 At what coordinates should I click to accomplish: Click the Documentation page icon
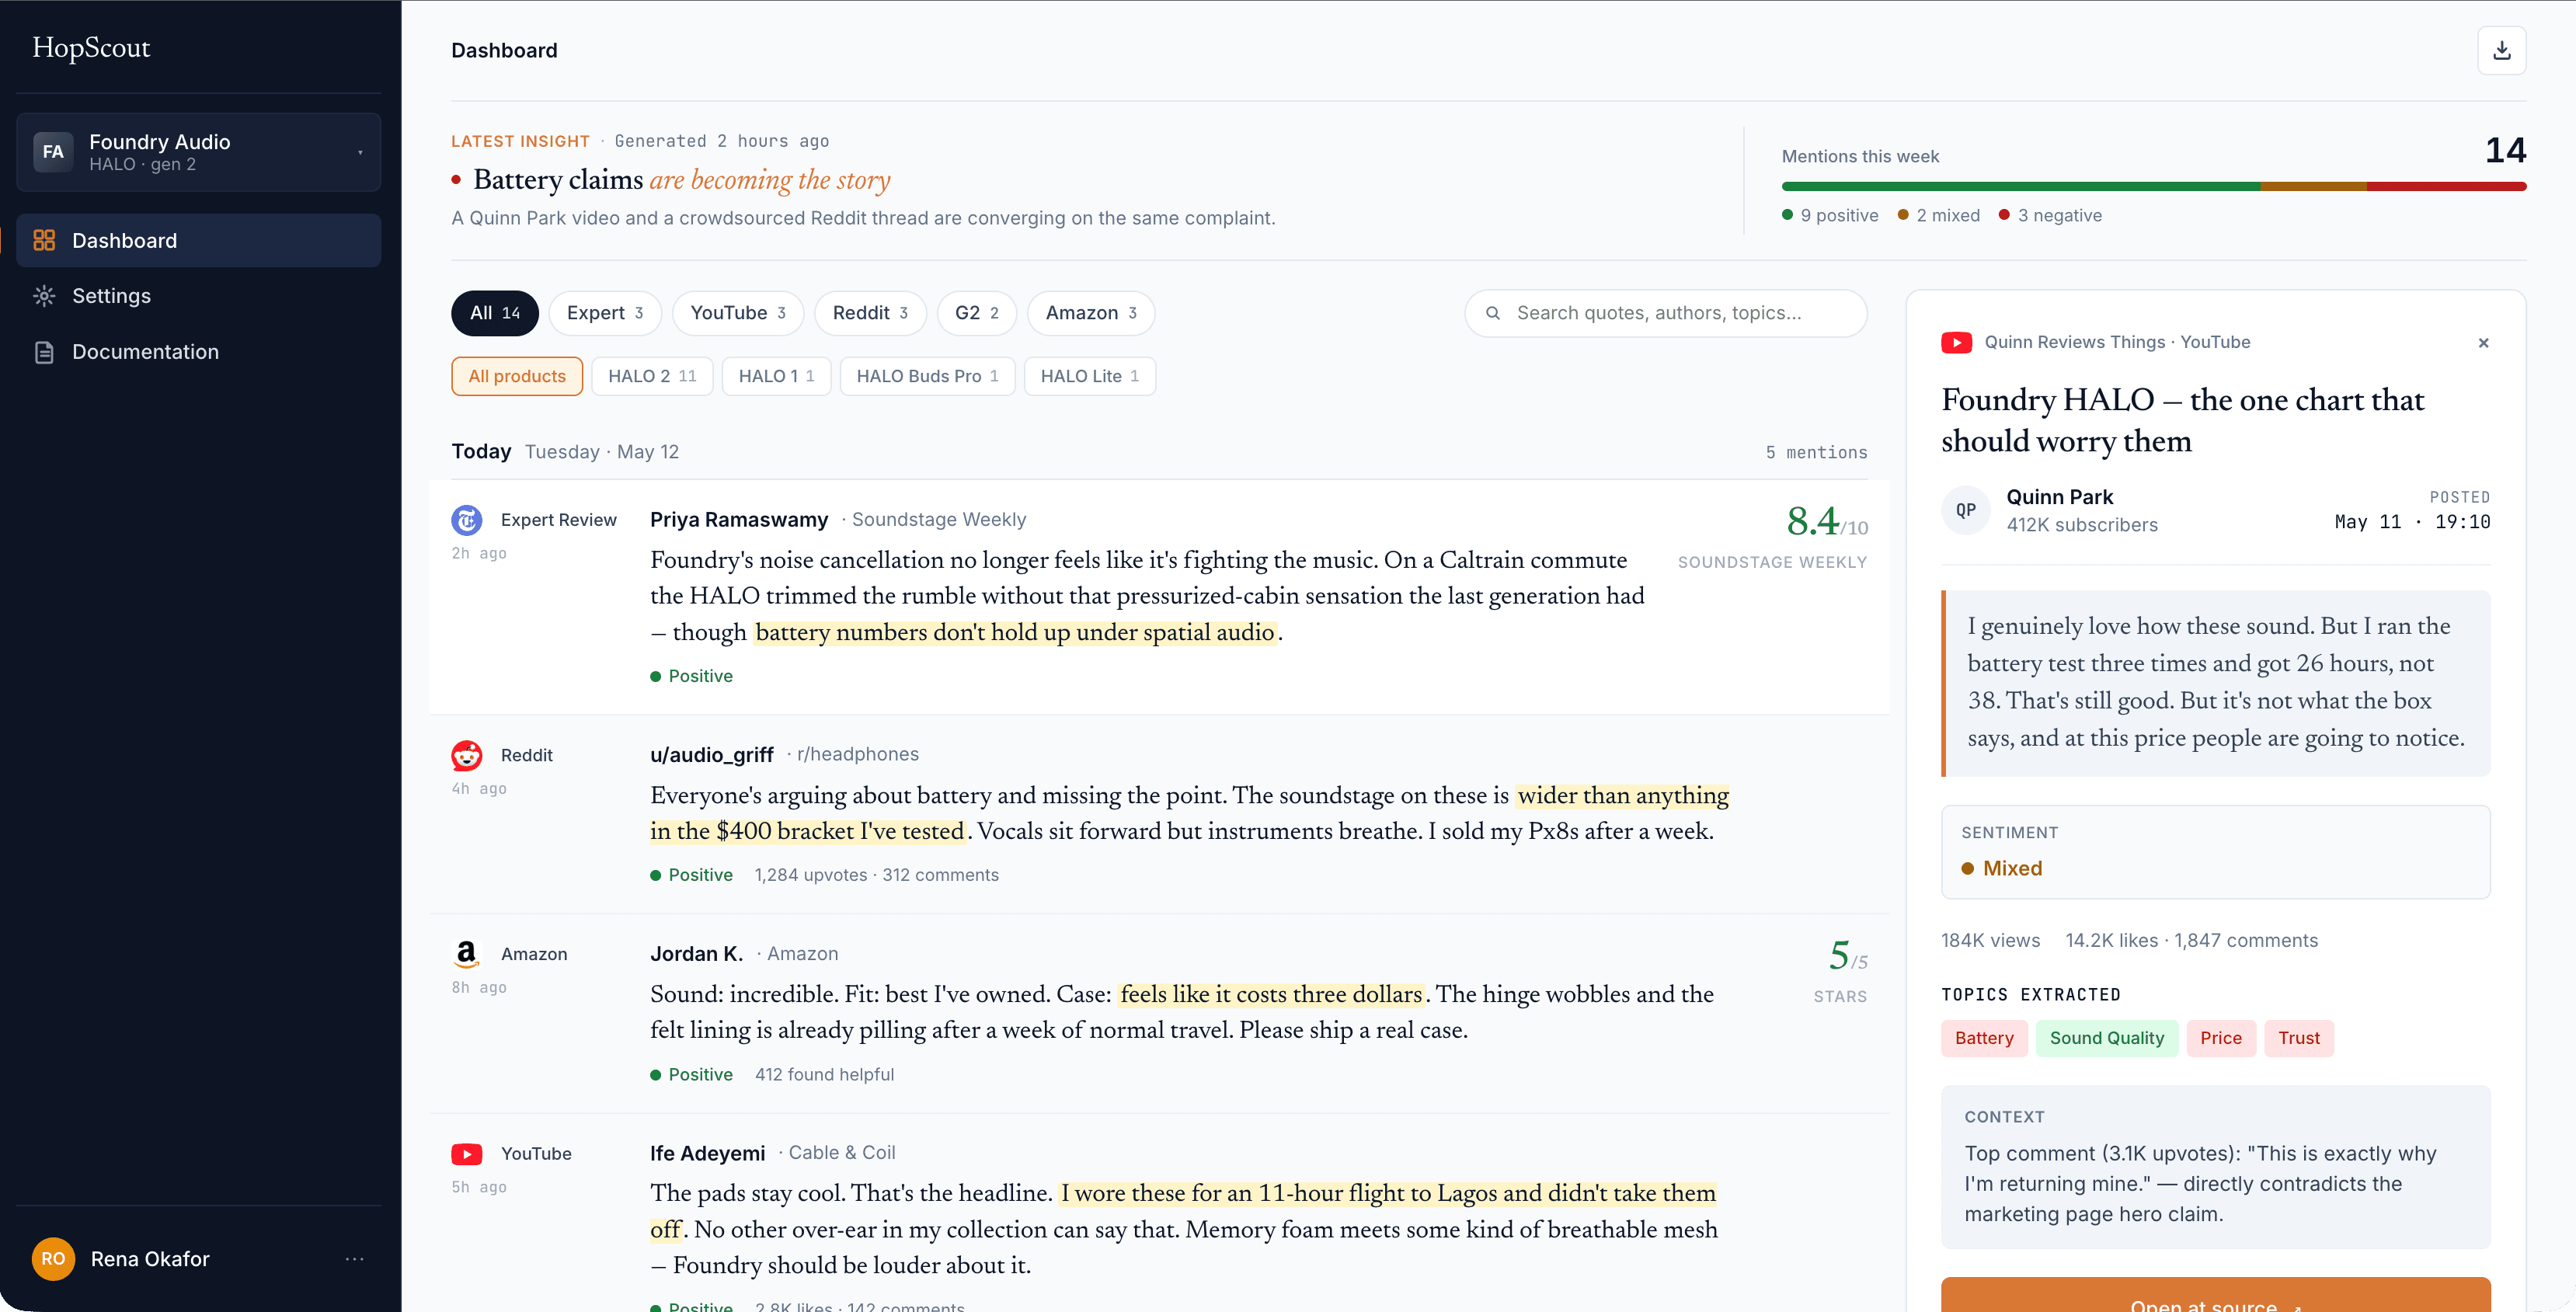[44, 352]
